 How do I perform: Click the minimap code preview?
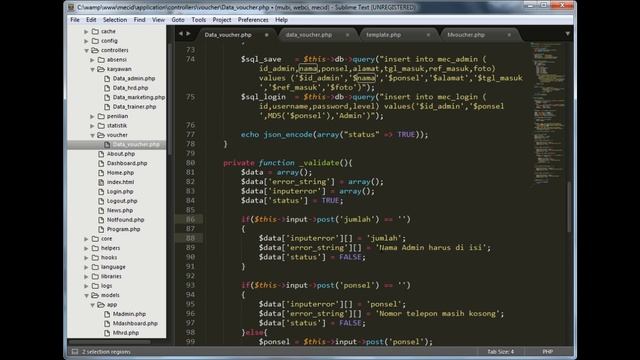548,114
